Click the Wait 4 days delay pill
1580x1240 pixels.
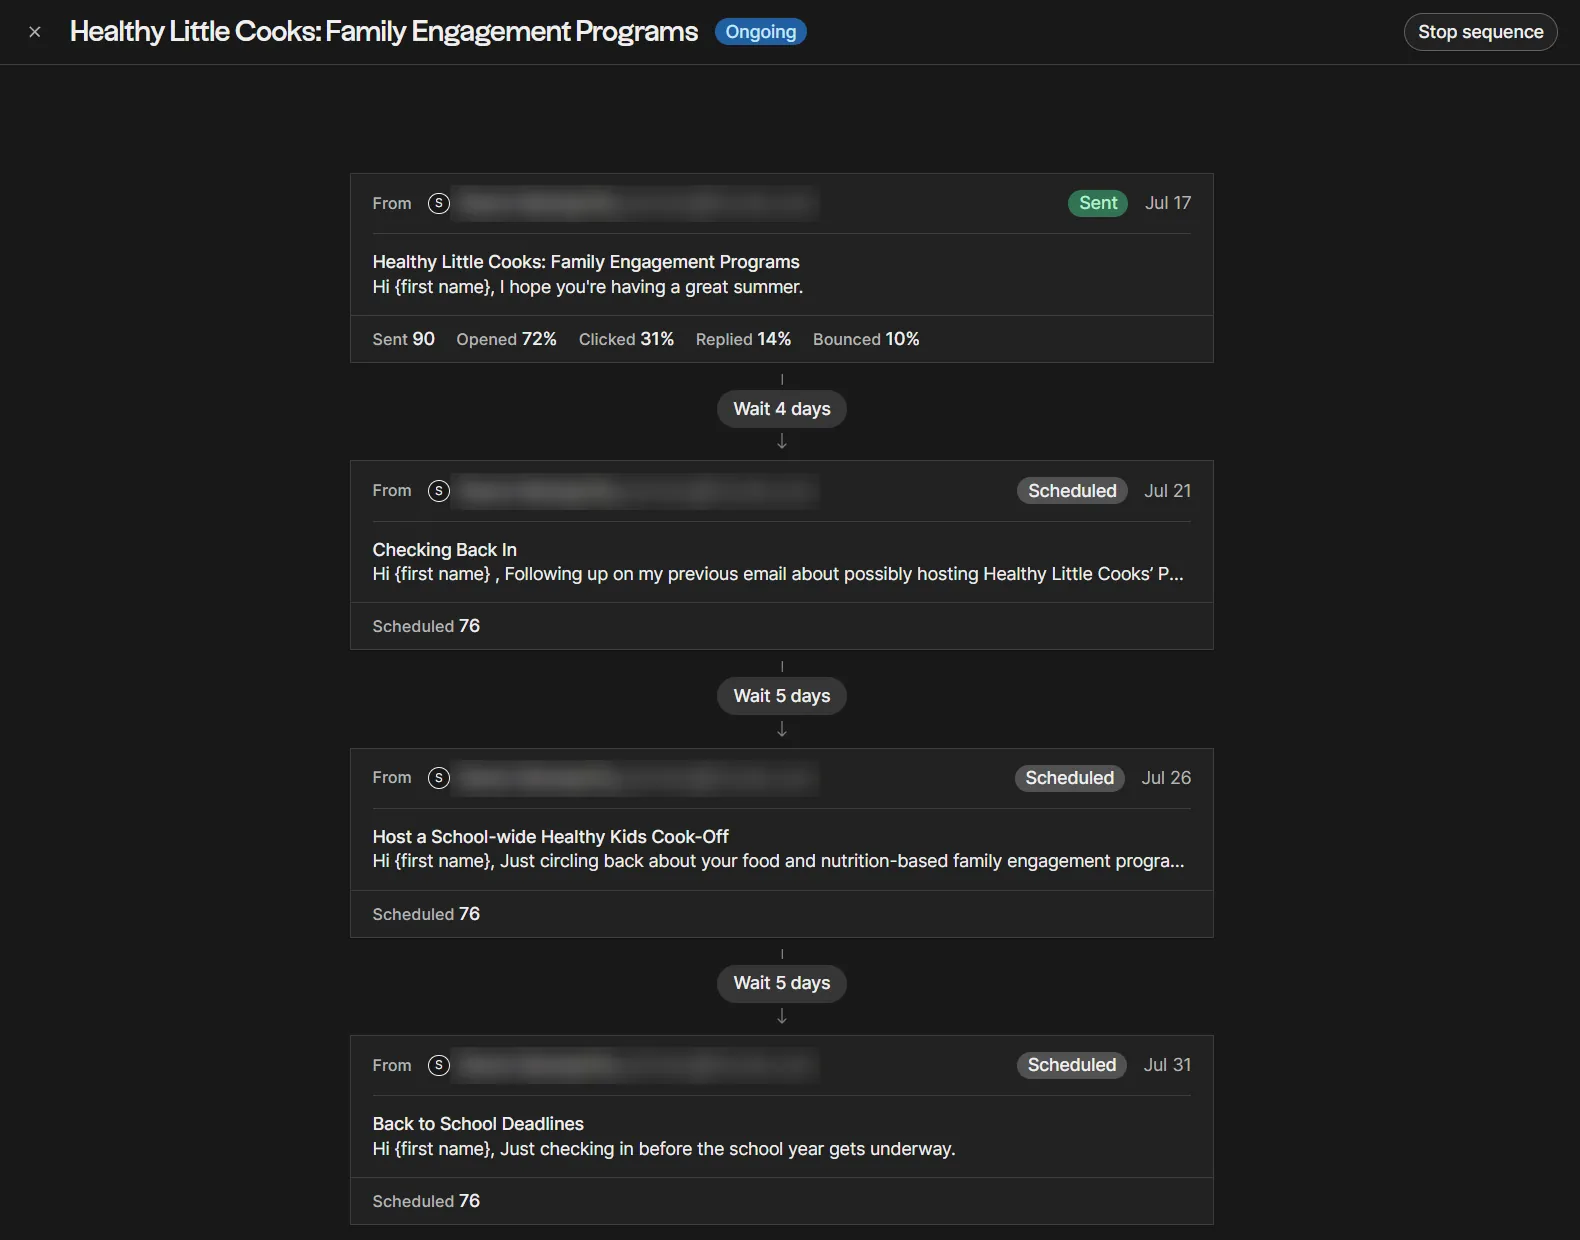coord(782,409)
